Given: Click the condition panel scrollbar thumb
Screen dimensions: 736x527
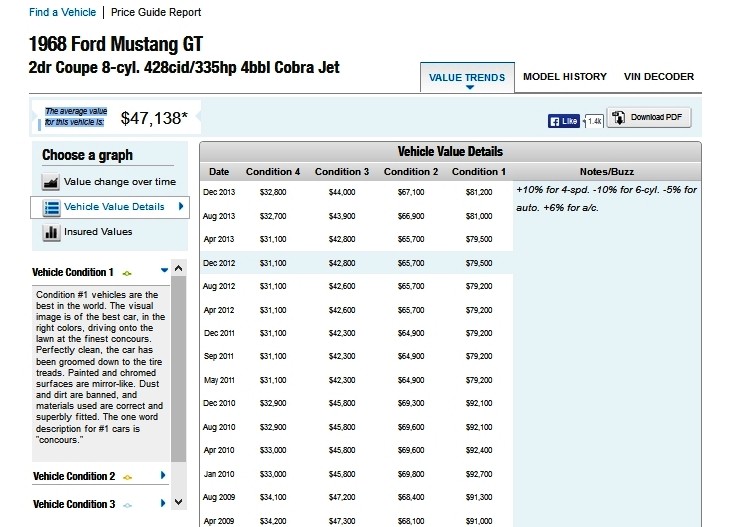Looking at the screenshot, I should 178,369.
